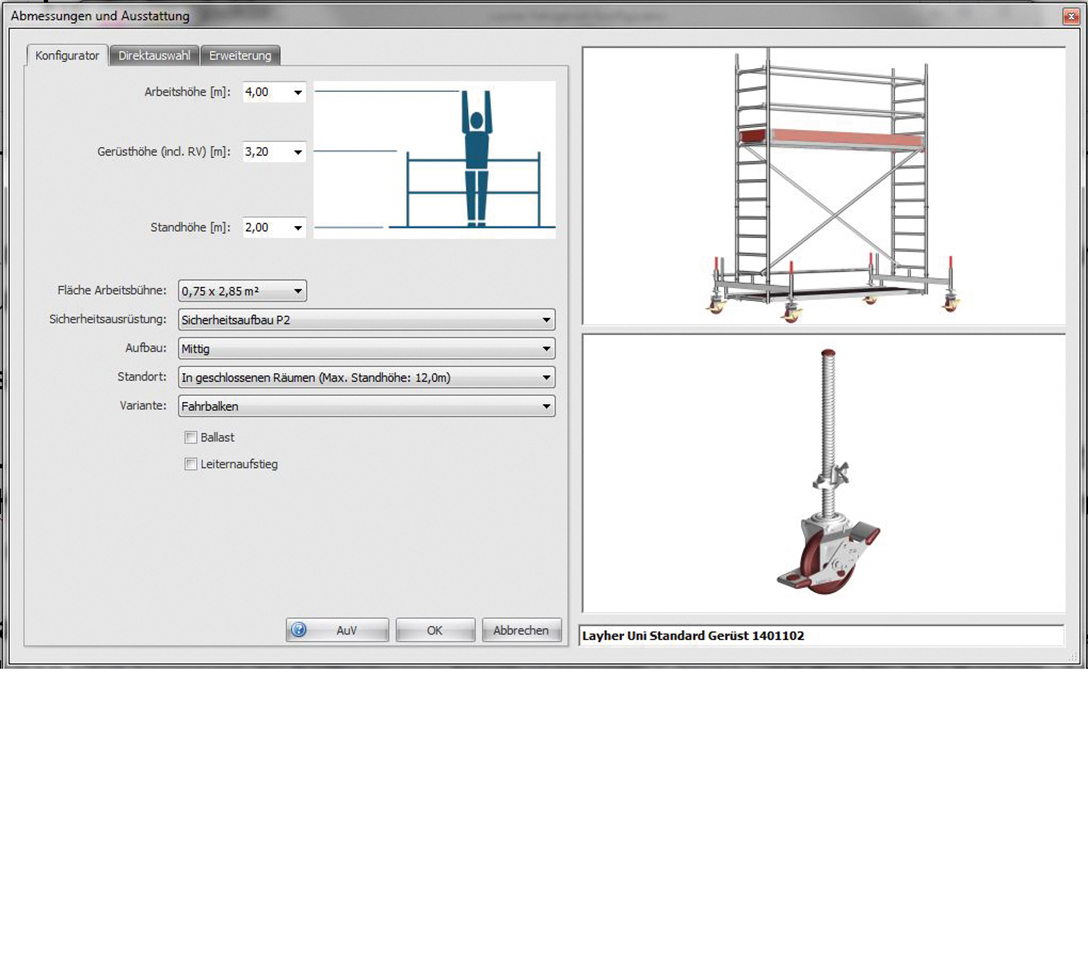Enable the Ballast checkbox
The width and height of the screenshot is (1088, 976).
pos(191,437)
